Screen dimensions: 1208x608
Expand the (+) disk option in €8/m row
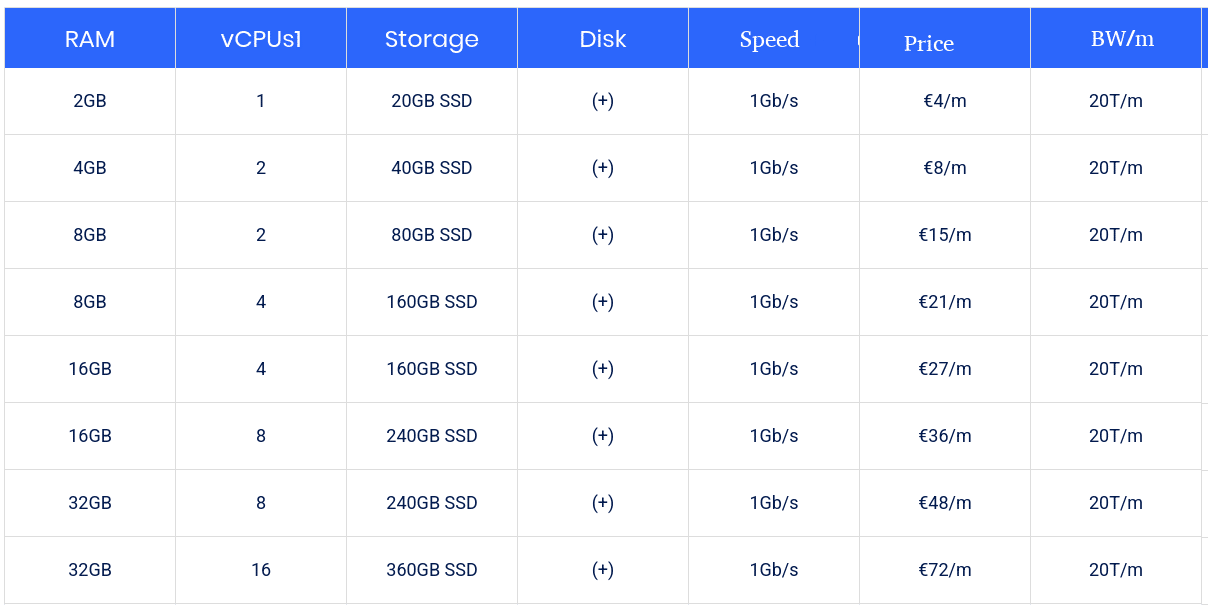click(602, 168)
